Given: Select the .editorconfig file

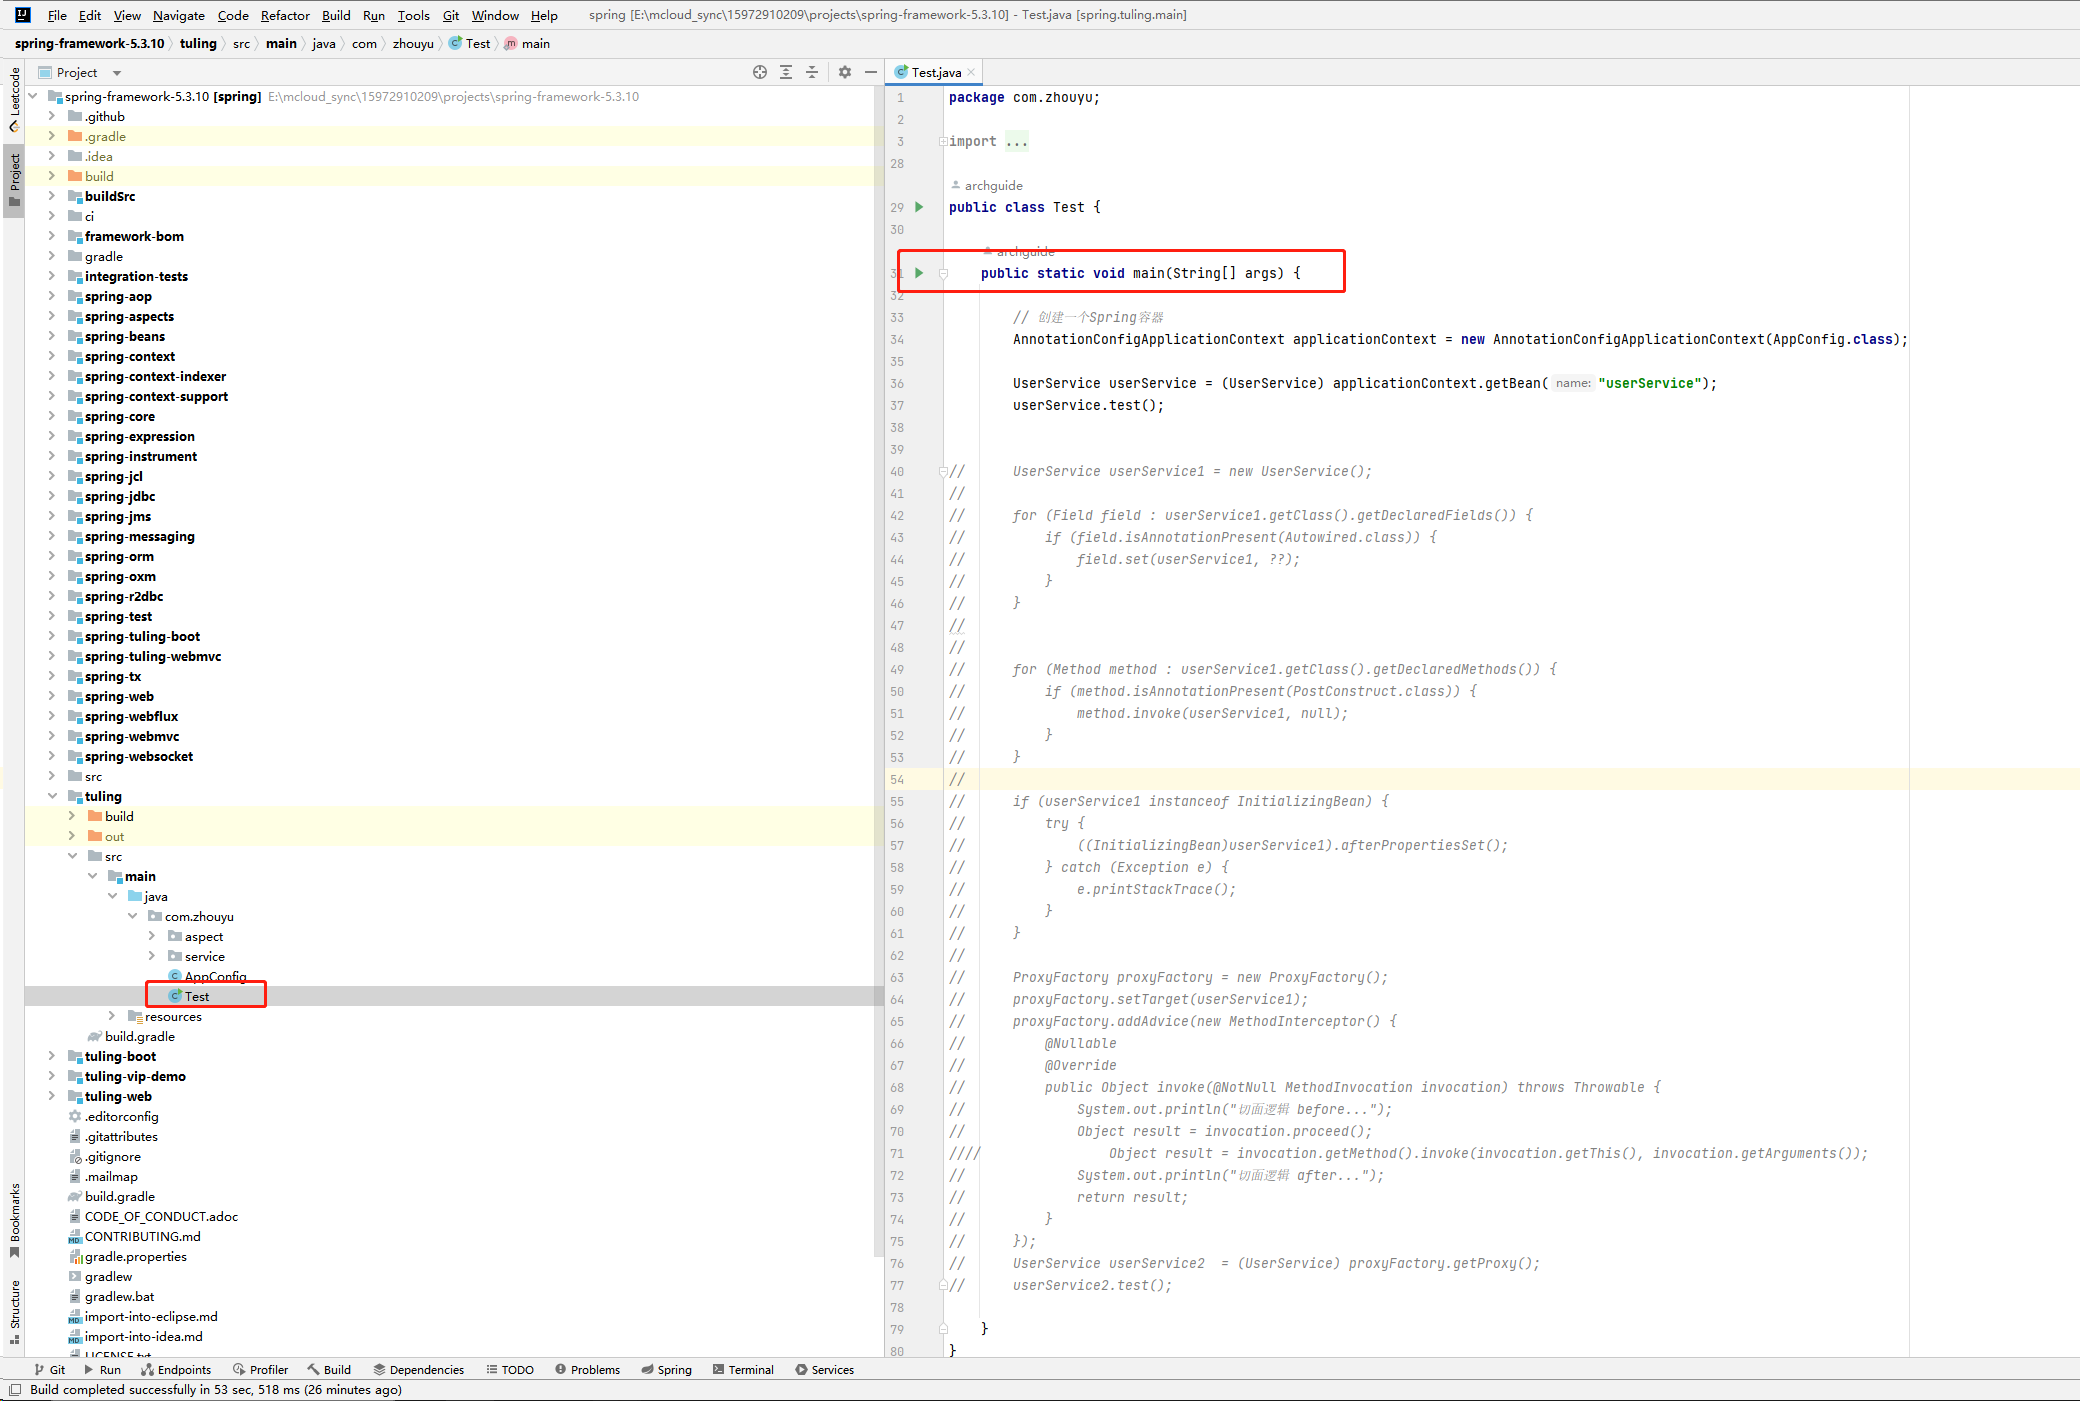Looking at the screenshot, I should [121, 1116].
